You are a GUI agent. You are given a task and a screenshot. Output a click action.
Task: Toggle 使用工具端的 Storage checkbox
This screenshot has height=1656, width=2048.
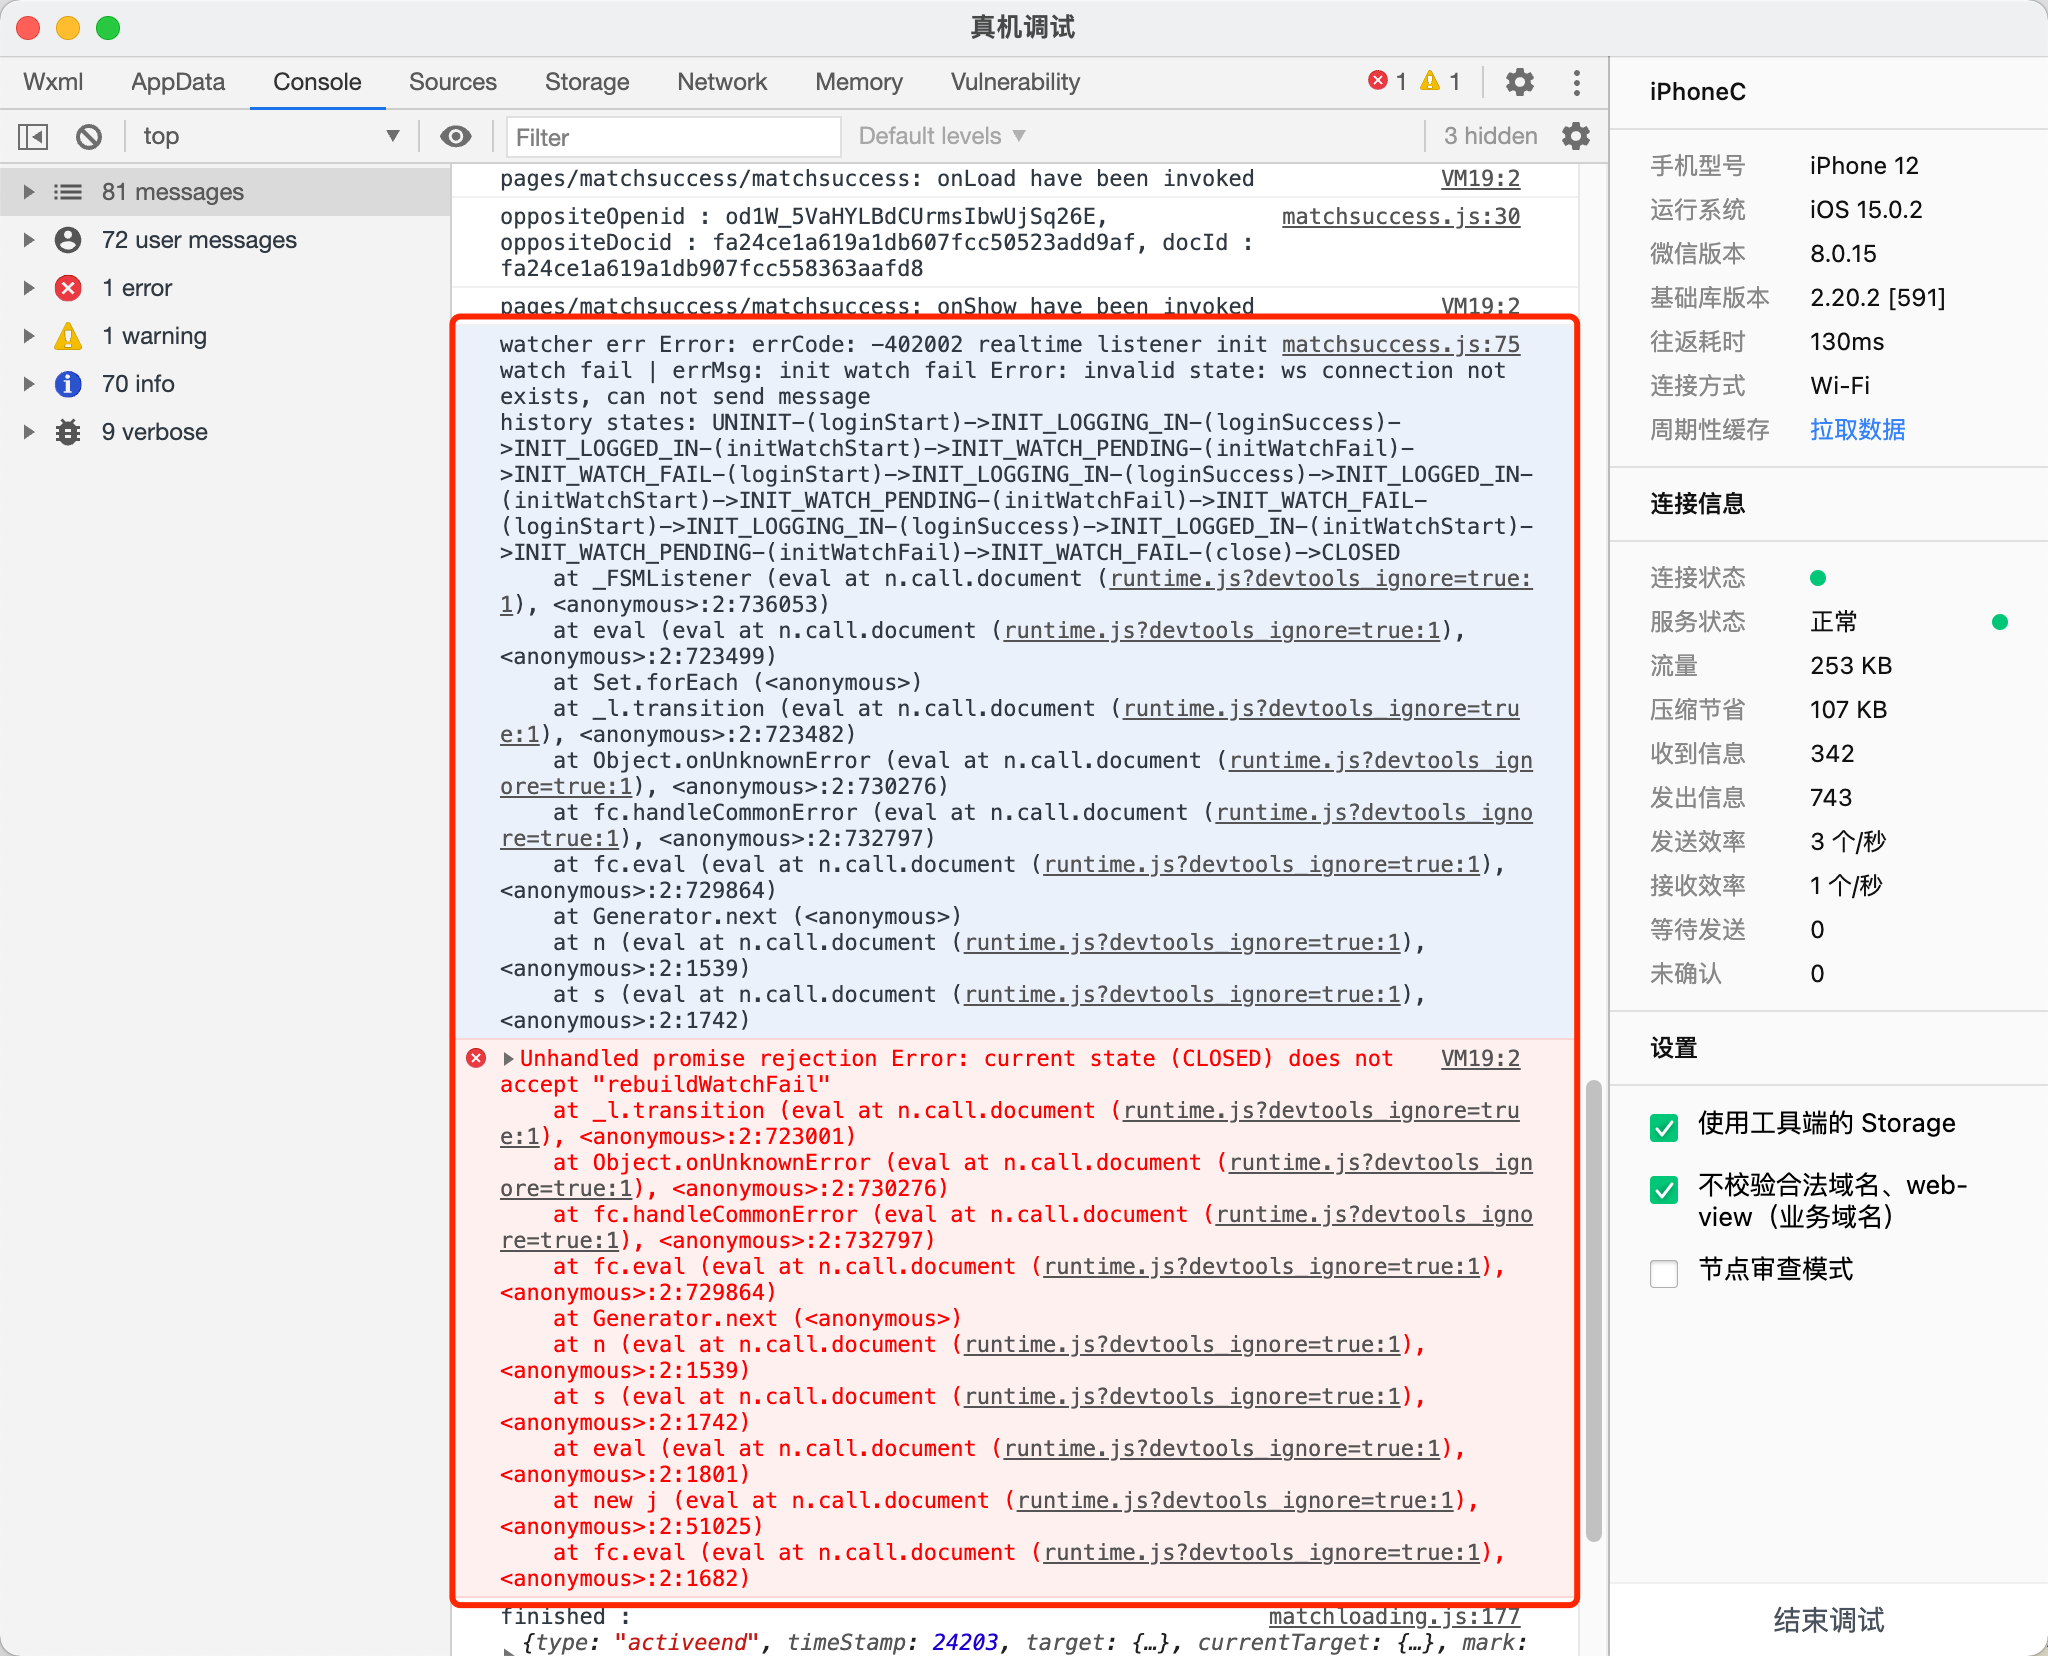(x=1664, y=1127)
